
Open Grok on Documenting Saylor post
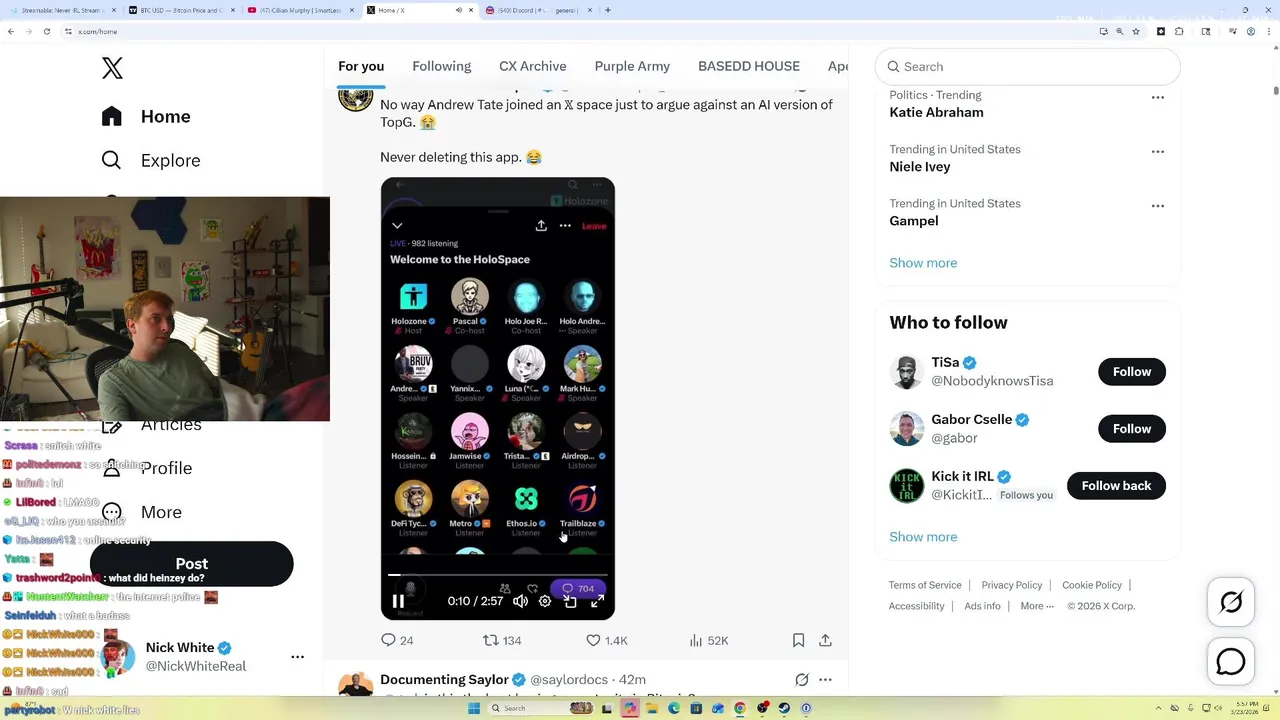pos(802,680)
